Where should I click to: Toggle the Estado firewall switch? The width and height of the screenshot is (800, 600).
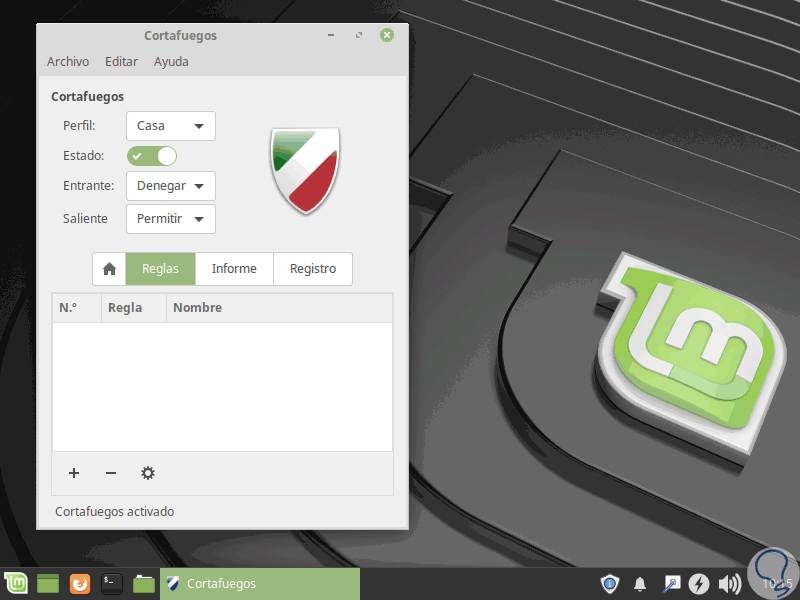[152, 156]
